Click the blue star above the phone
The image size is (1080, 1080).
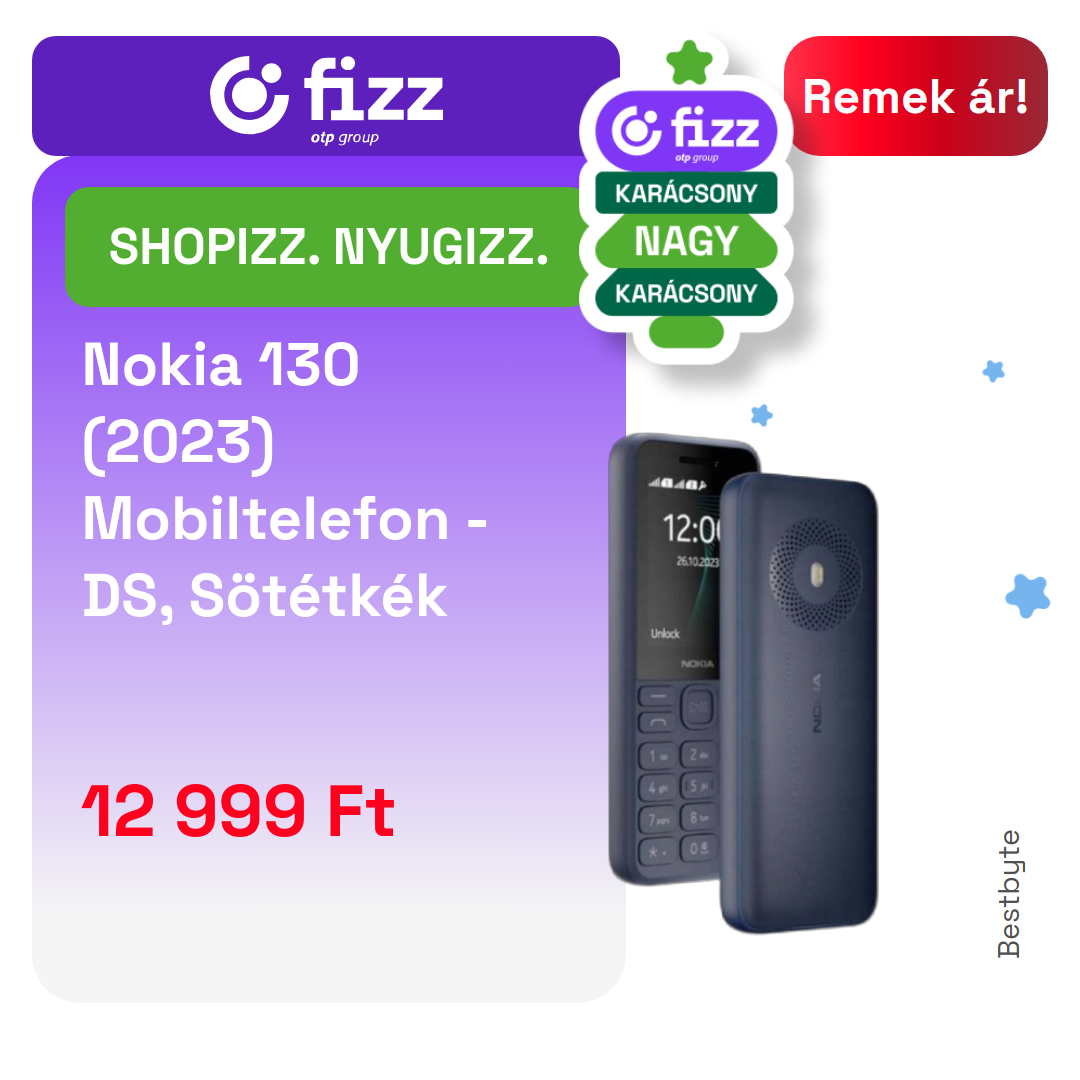click(x=761, y=415)
